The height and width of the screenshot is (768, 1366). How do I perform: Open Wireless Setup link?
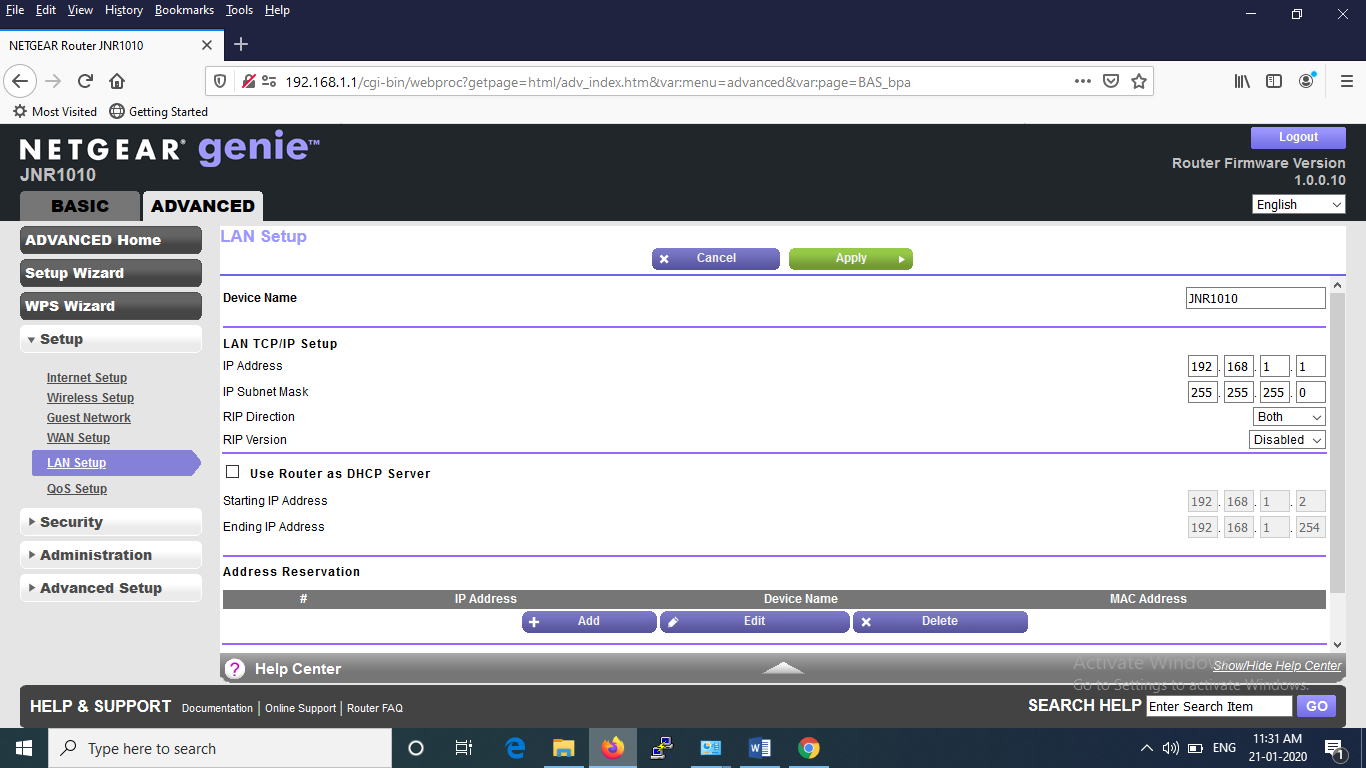[90, 398]
